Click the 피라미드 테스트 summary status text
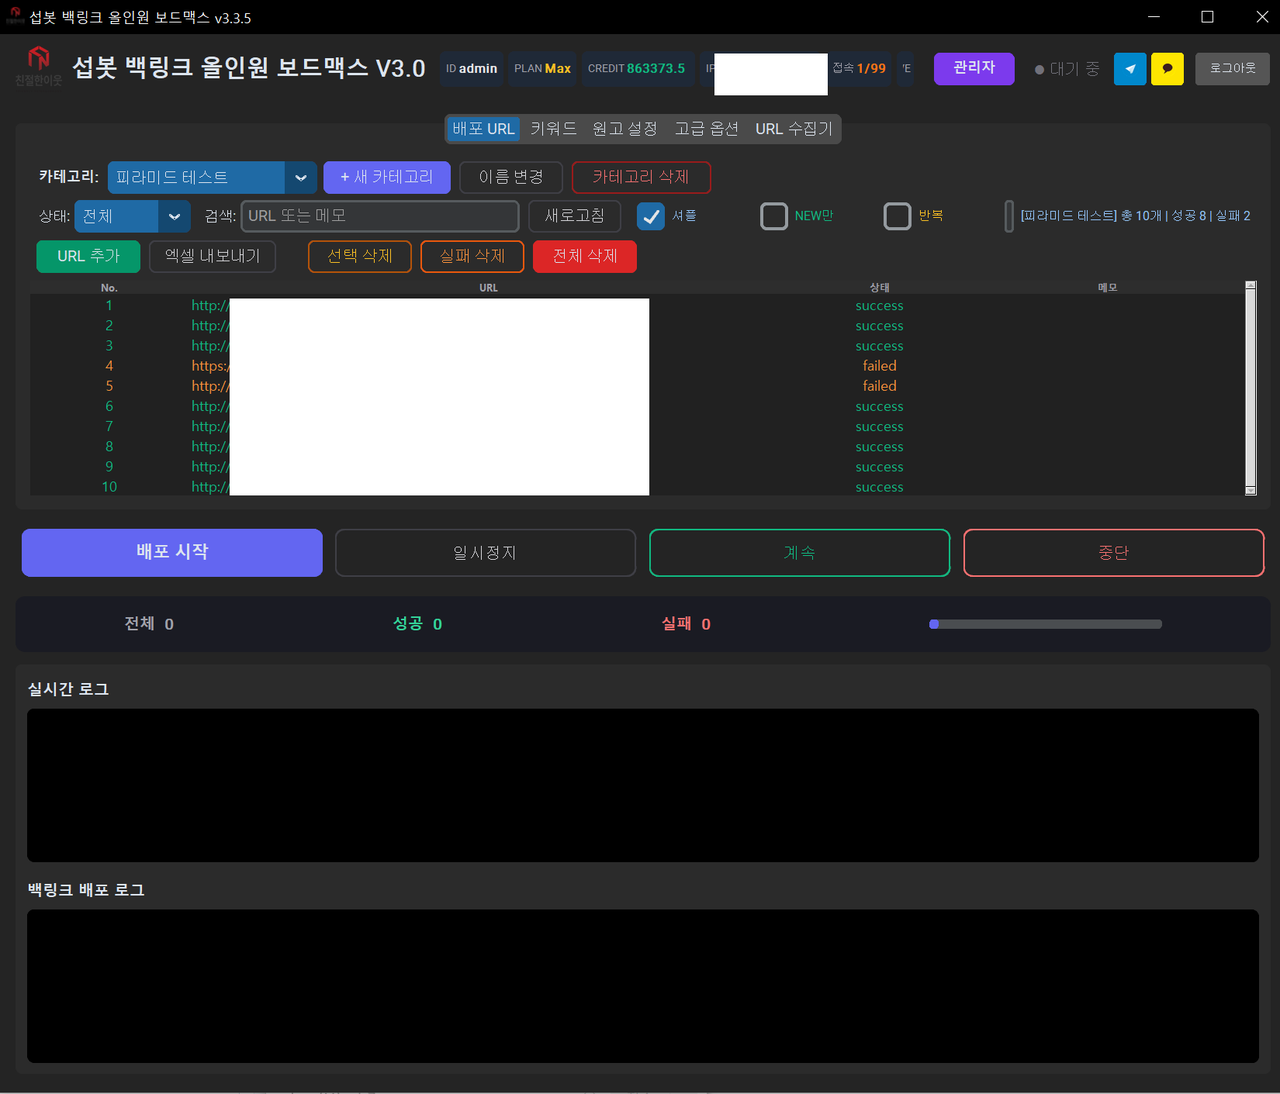 pos(1135,216)
